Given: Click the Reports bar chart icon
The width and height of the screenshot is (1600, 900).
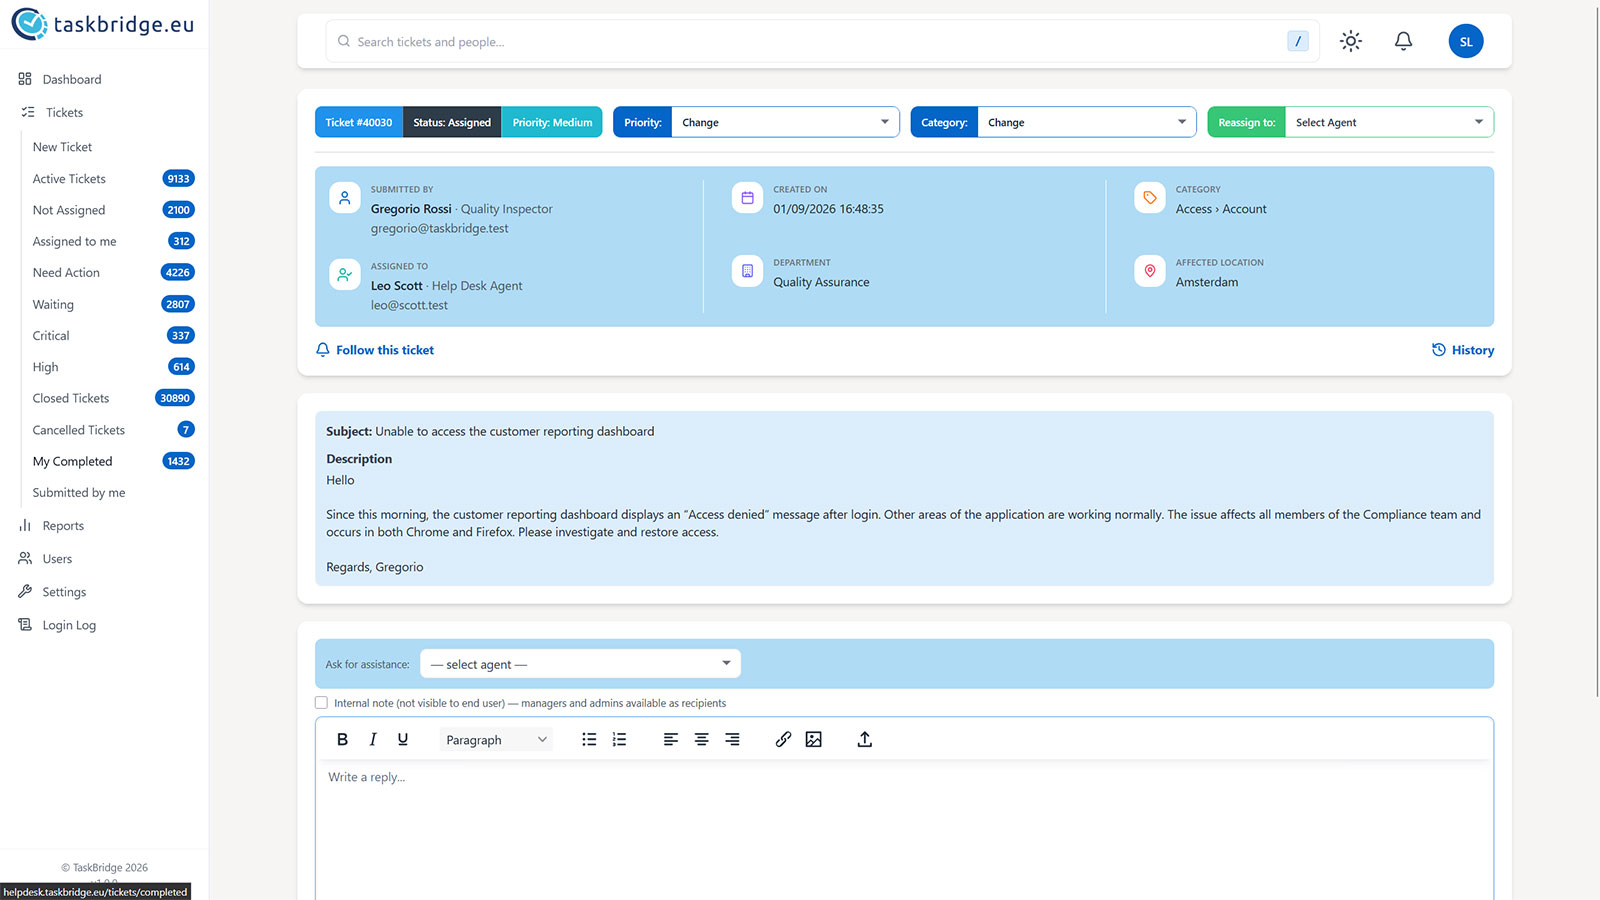Looking at the screenshot, I should [x=25, y=525].
